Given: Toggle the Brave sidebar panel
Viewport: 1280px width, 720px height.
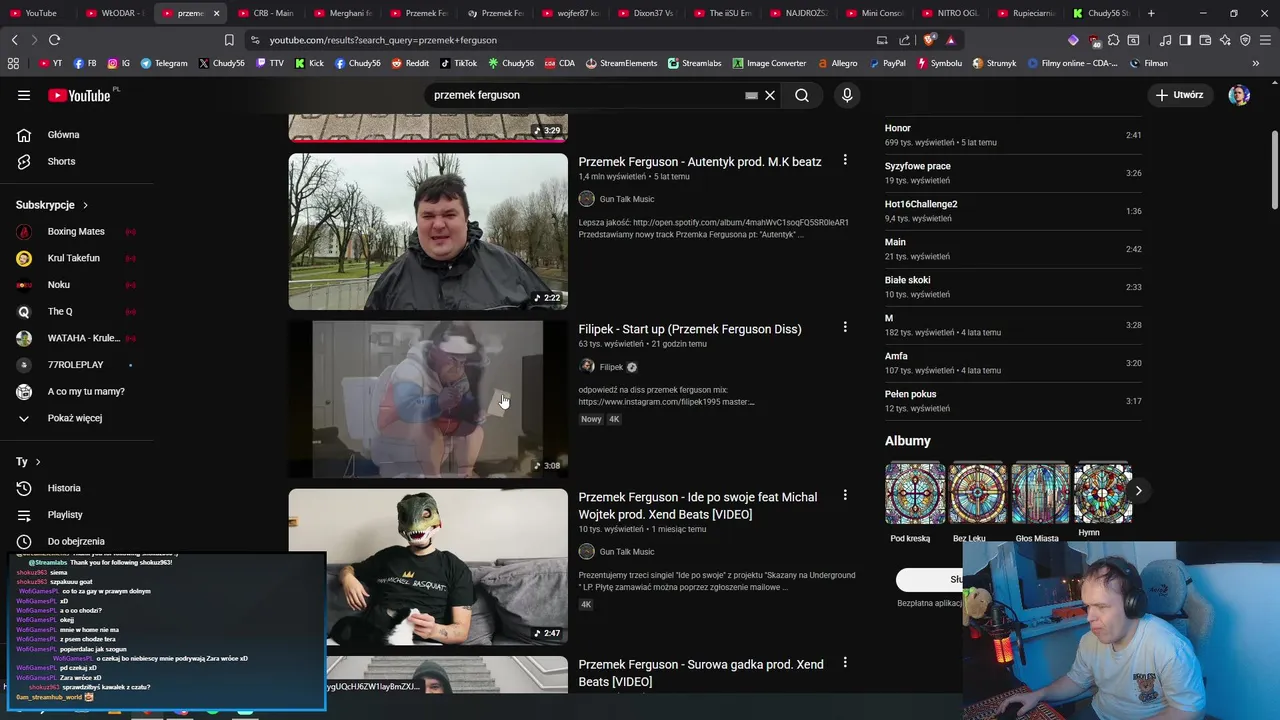Looking at the screenshot, I should pos(1185,40).
